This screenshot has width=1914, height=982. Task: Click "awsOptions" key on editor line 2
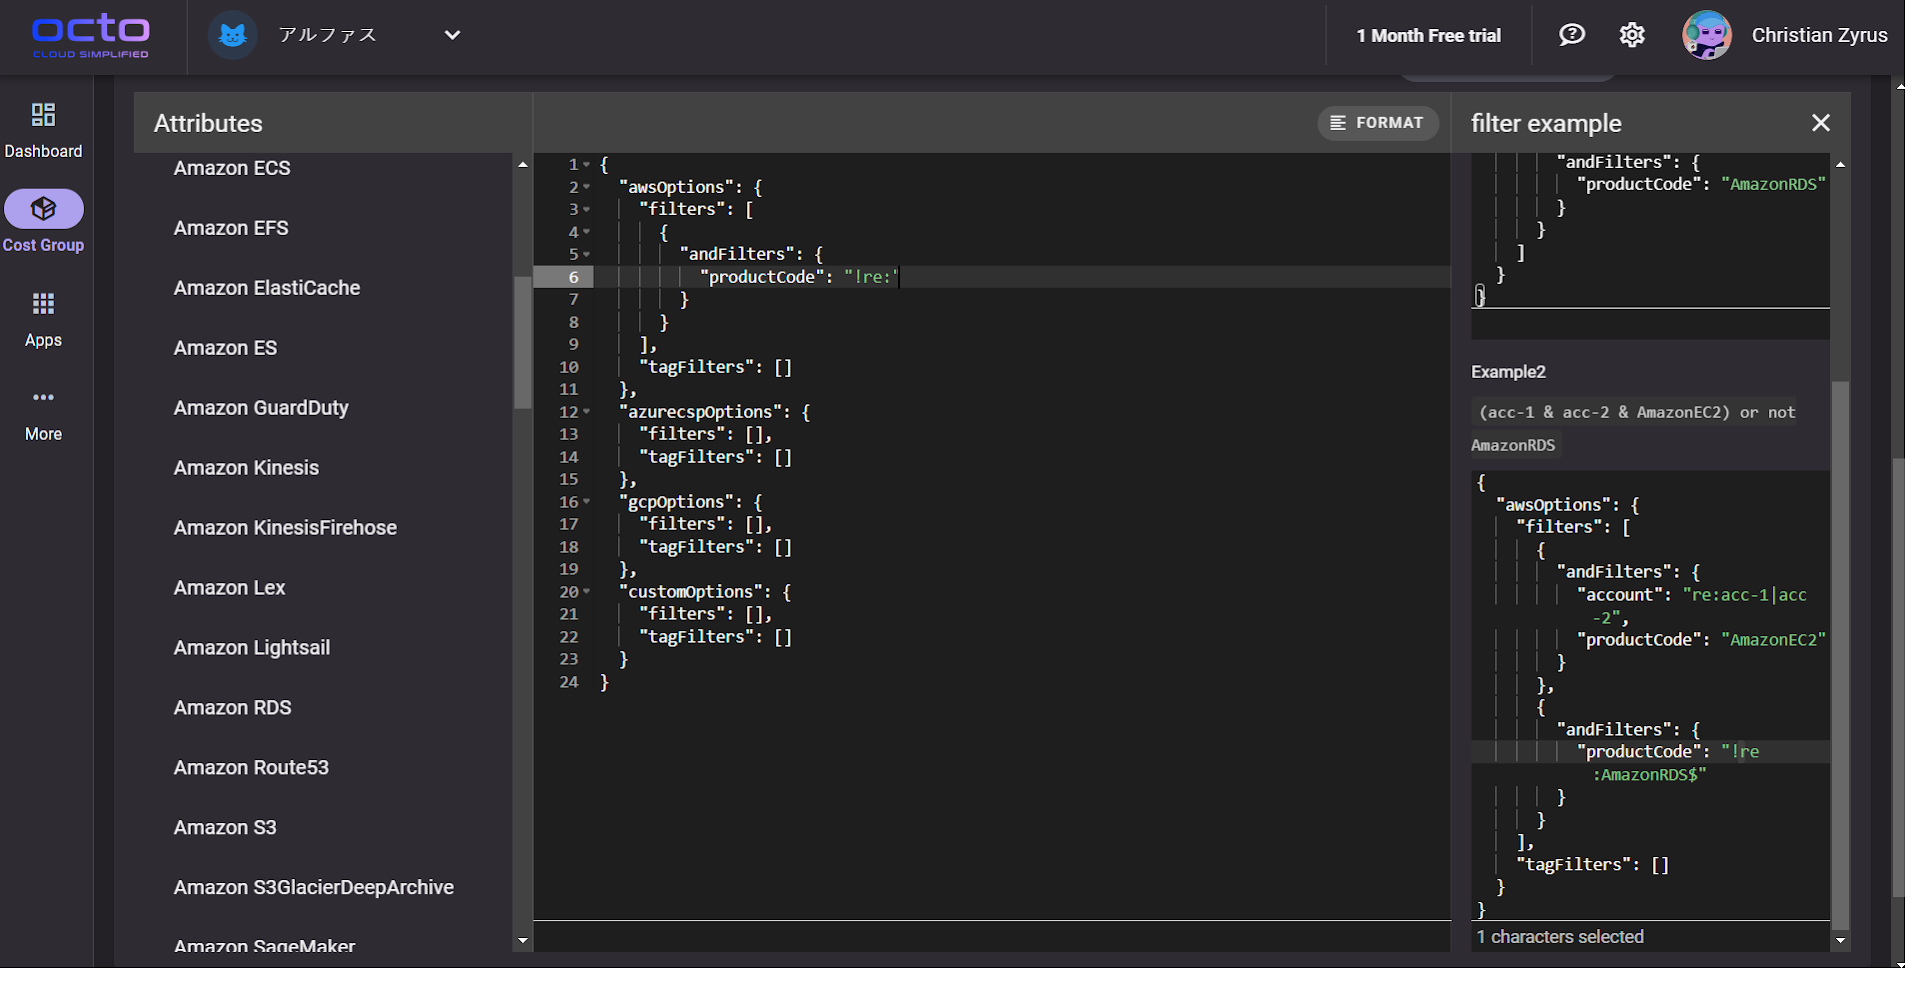coord(680,187)
